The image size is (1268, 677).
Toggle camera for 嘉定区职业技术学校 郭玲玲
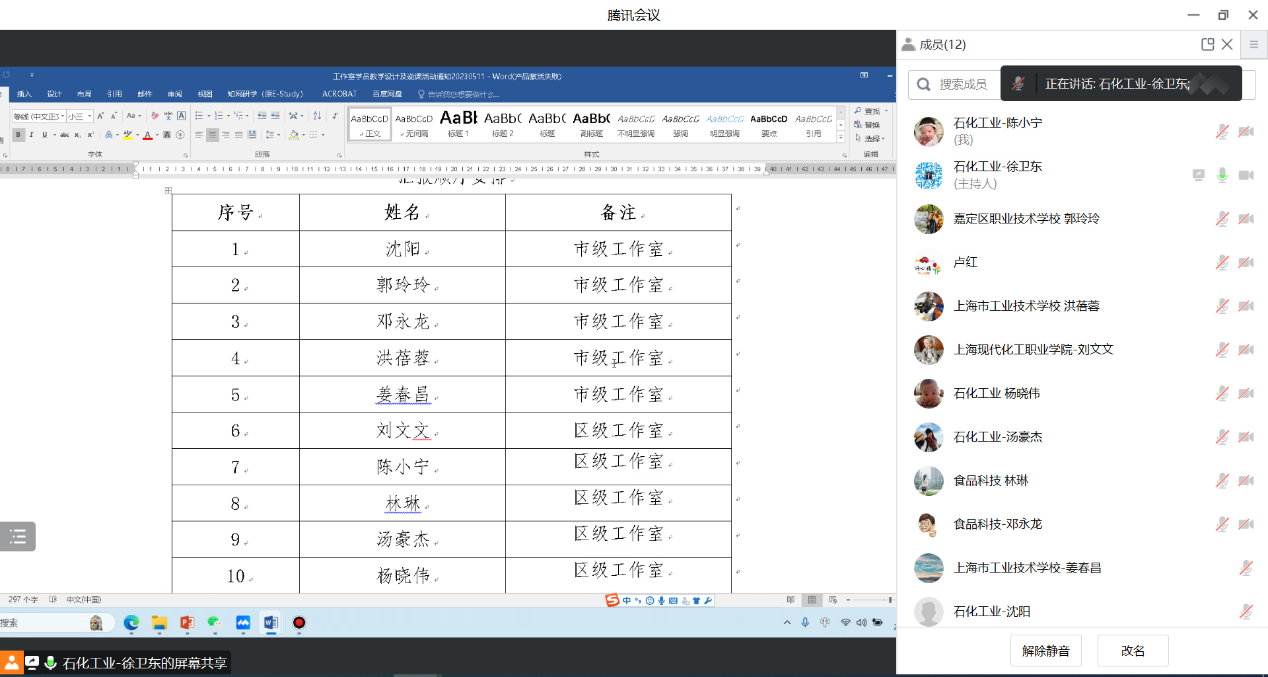click(x=1246, y=219)
